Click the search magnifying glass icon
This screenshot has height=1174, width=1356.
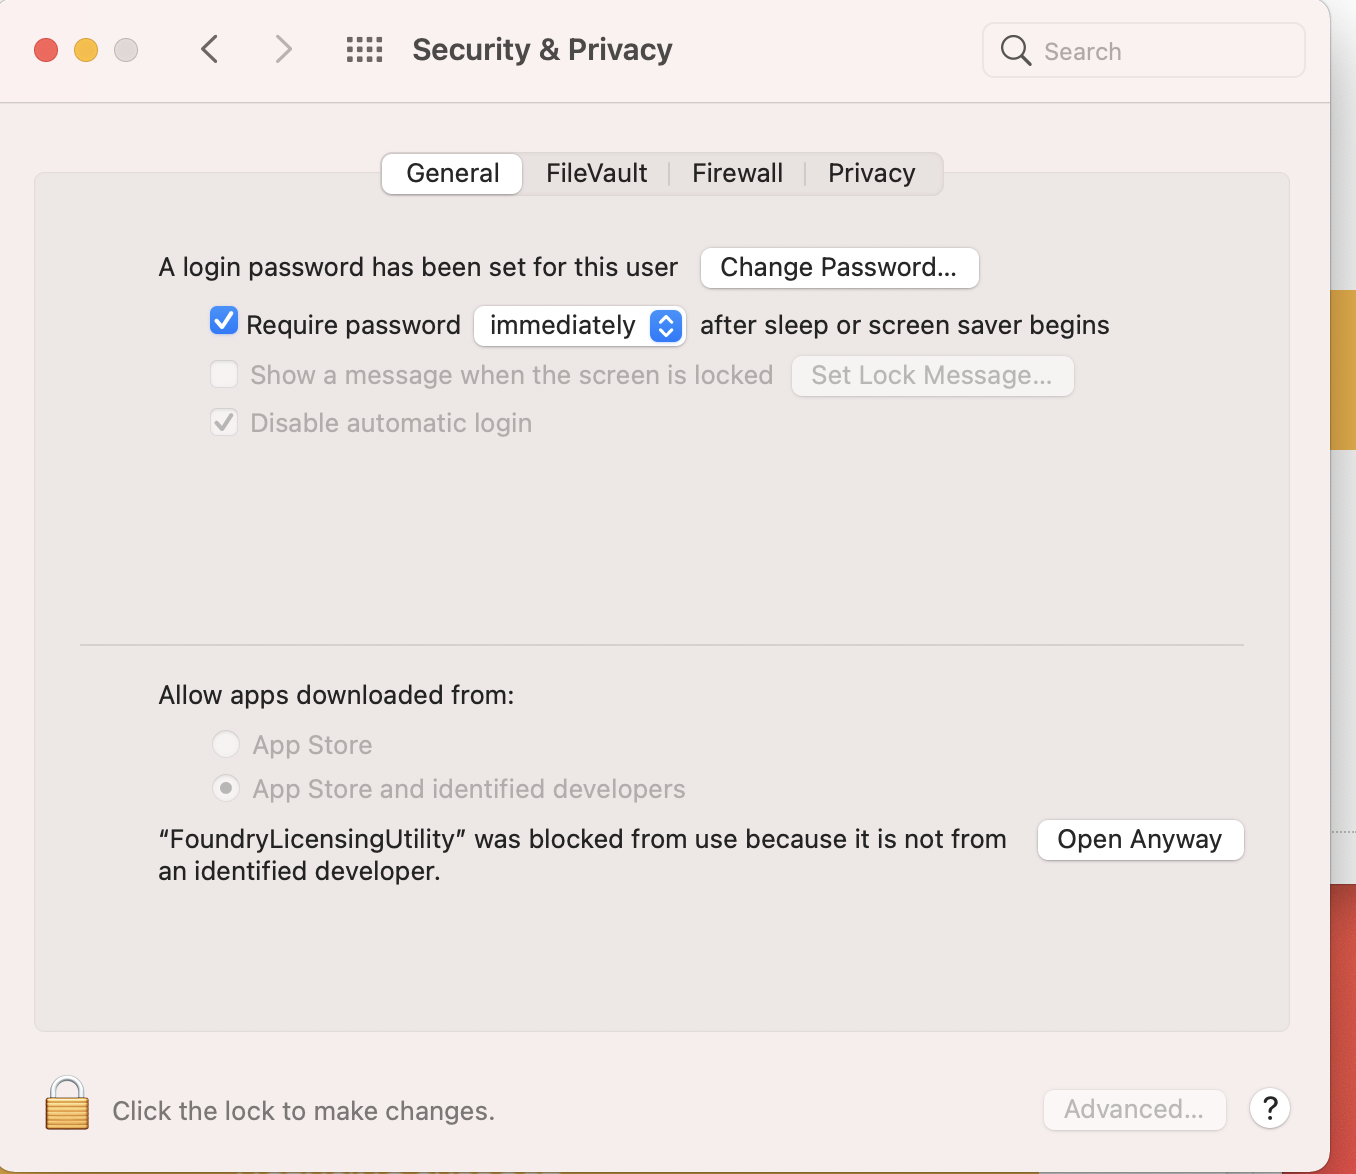tap(1016, 50)
